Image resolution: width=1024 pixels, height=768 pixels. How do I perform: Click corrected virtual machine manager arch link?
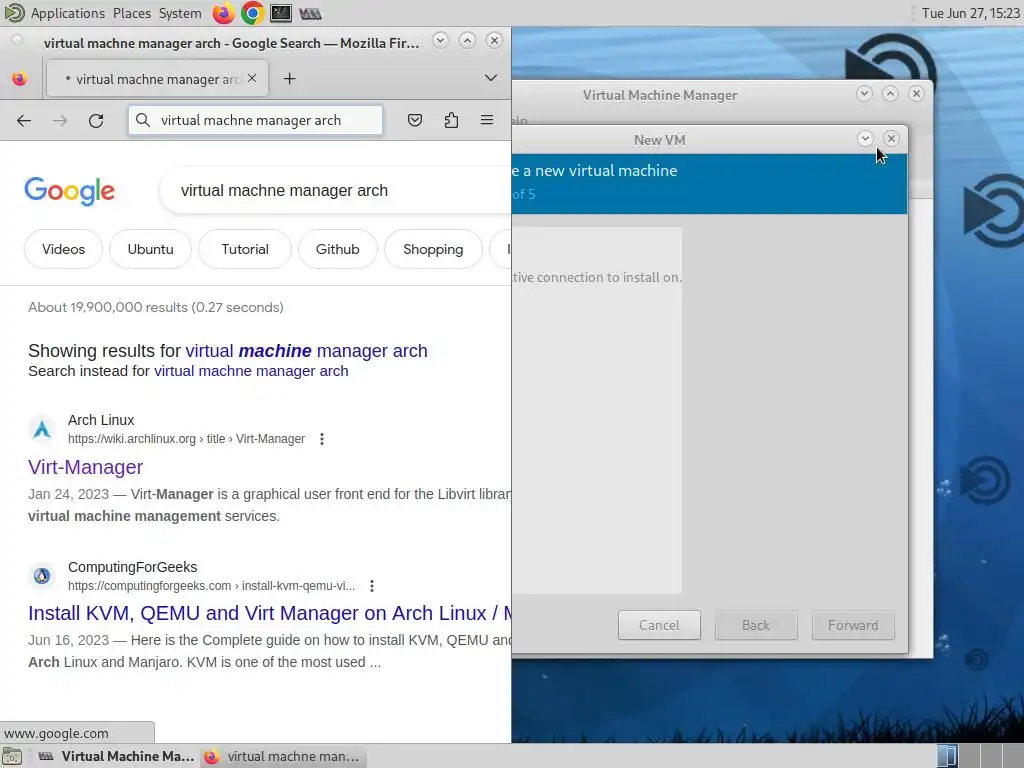(x=306, y=351)
